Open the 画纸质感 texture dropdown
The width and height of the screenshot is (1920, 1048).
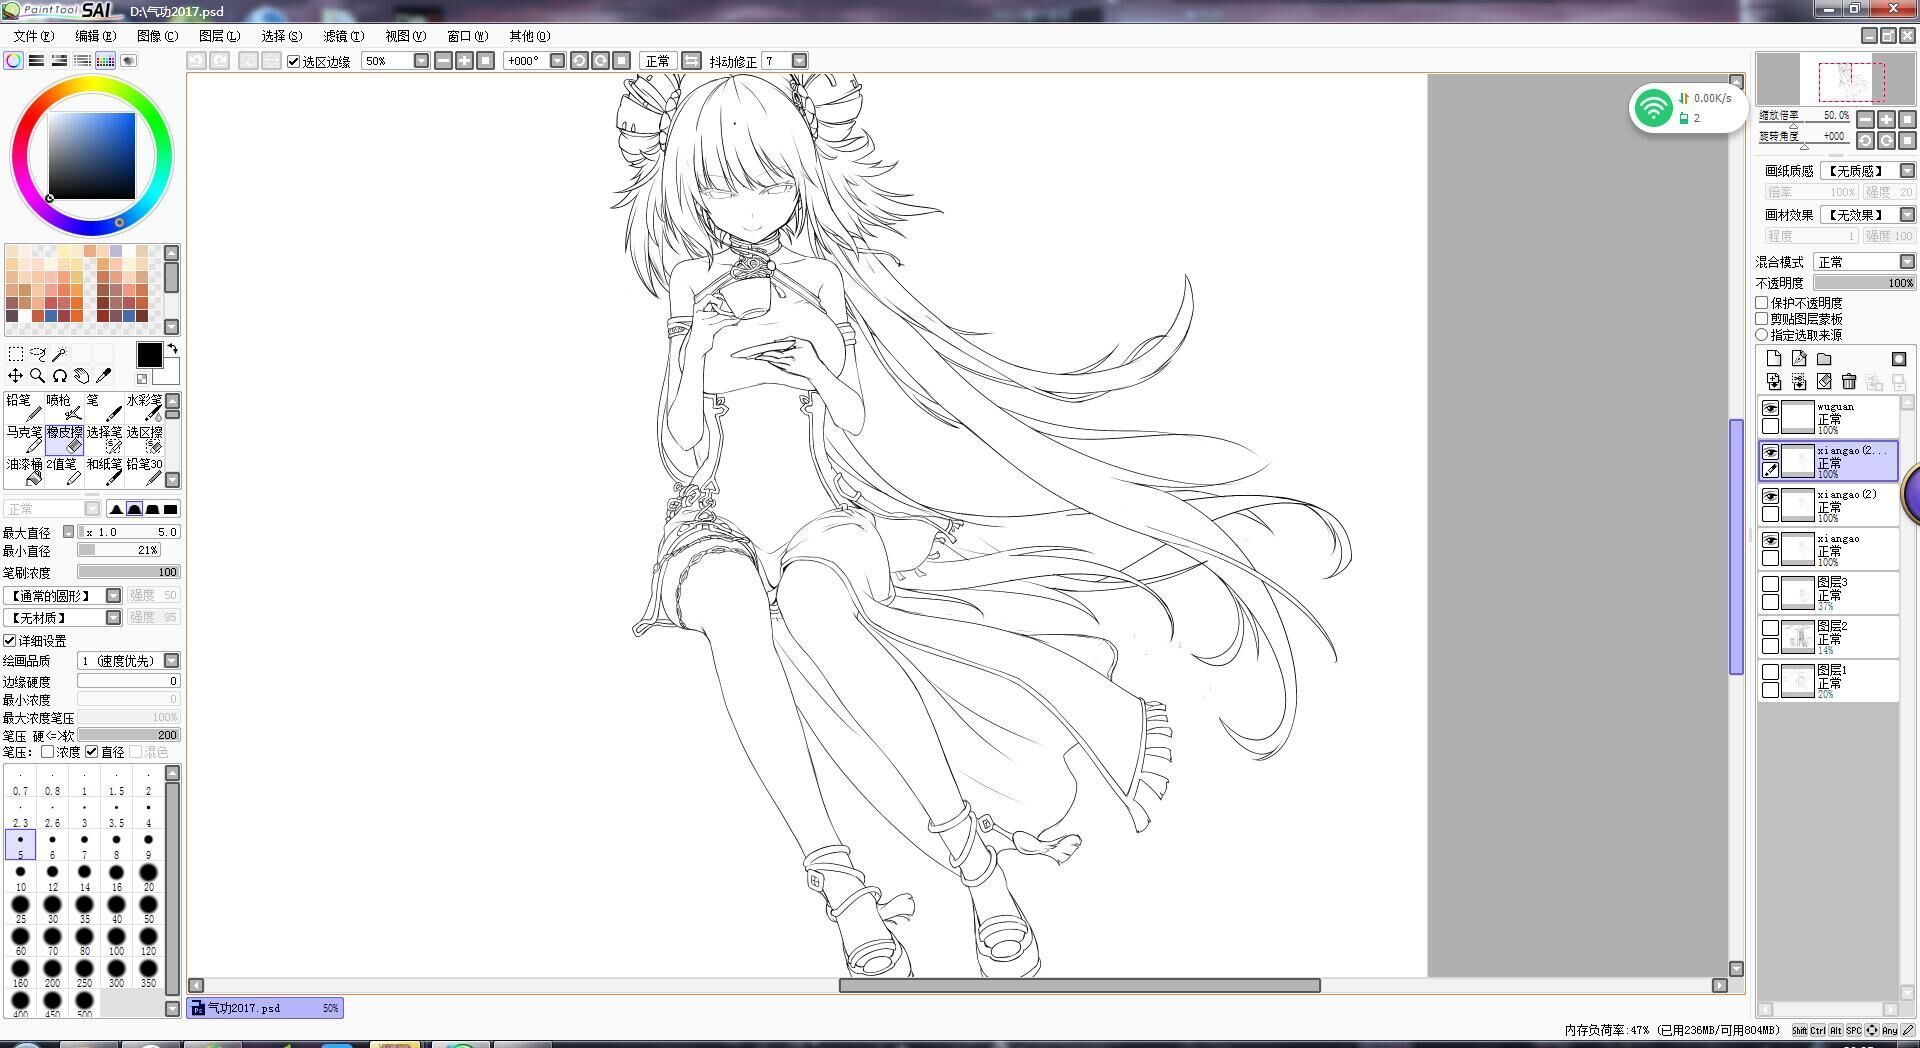(1907, 171)
